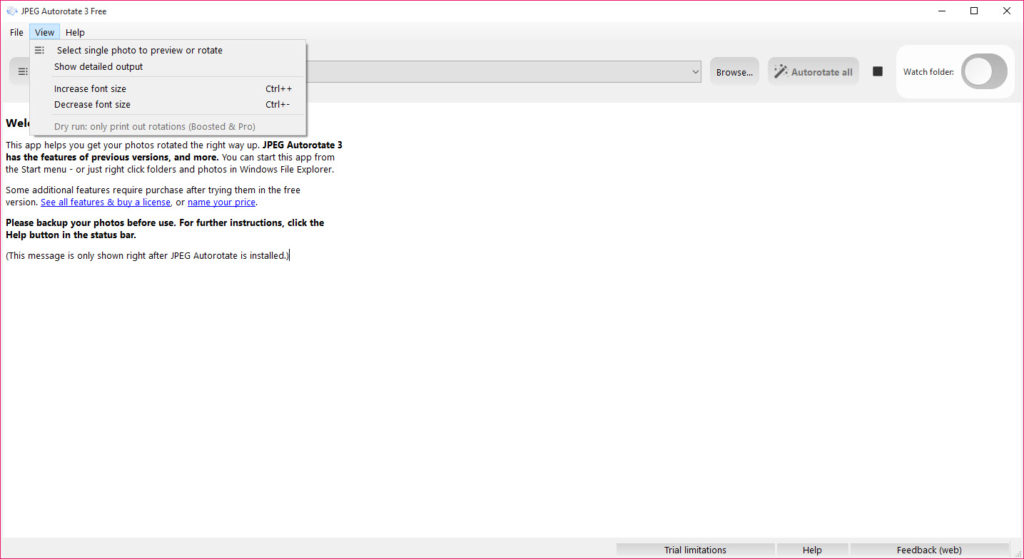1024x559 pixels.
Task: Click disabled Dry run menu entry
Action: tap(168, 127)
